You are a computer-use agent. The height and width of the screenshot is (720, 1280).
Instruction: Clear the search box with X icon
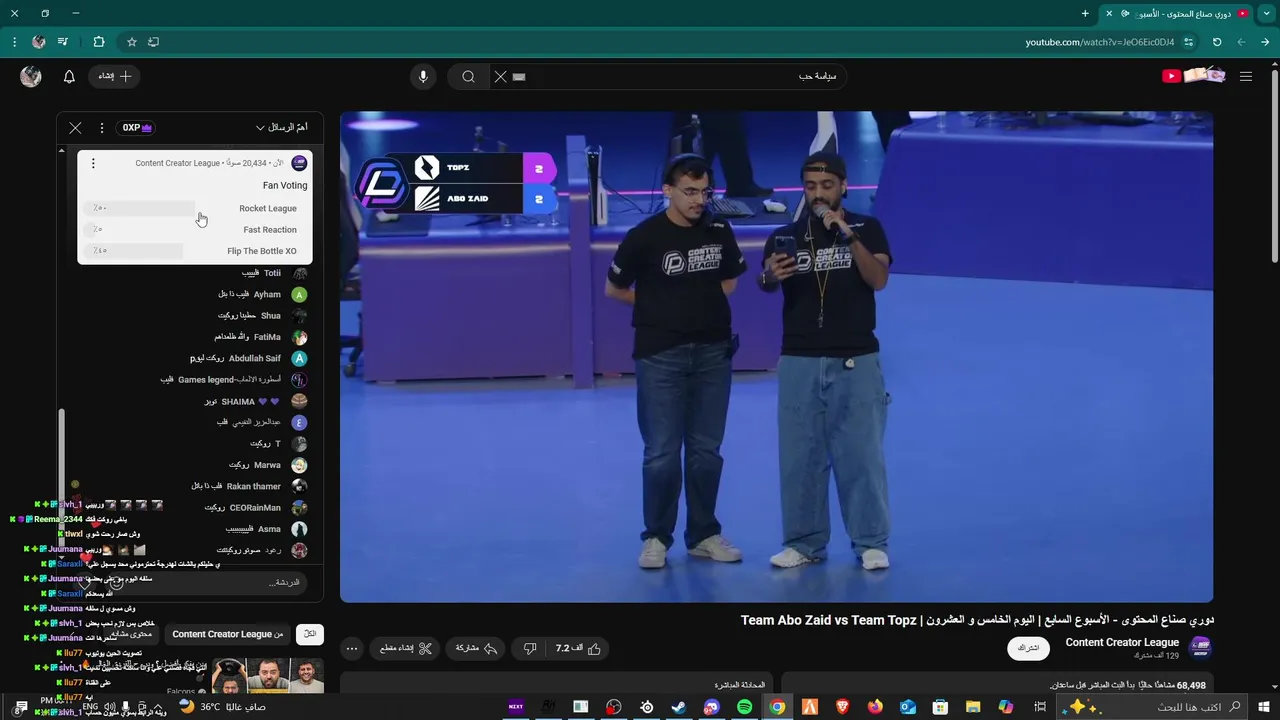point(501,77)
